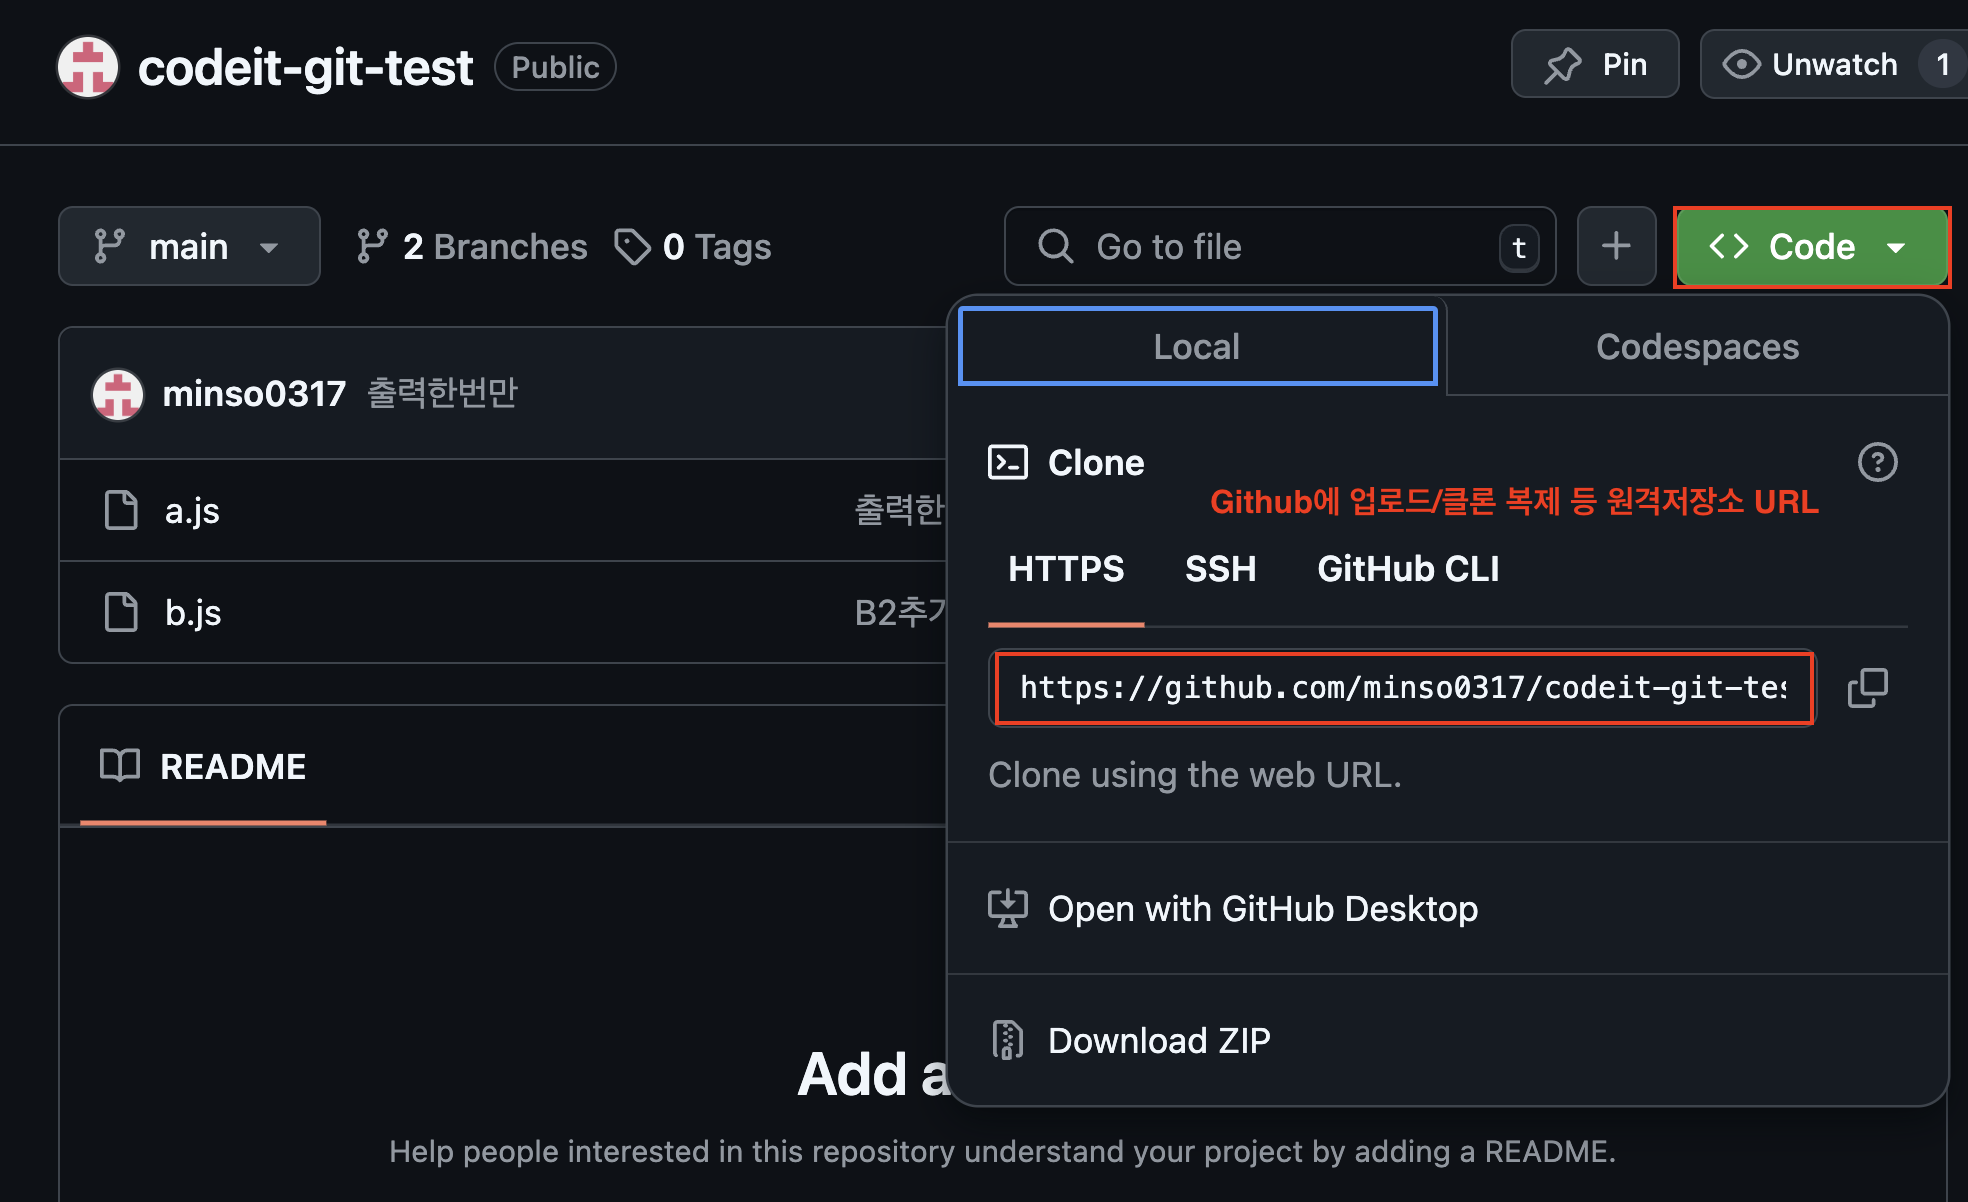
Task: Open the Code dropdown menu
Action: pos(1811,246)
